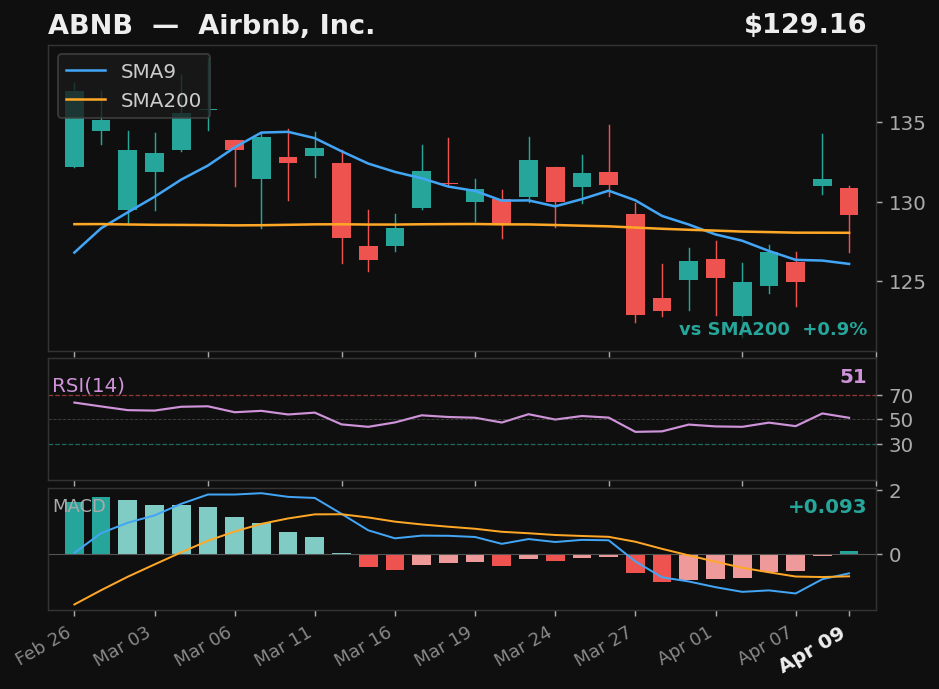This screenshot has width=939, height=689.
Task: Click the last teal MACD histogram bar
Action: (x=850, y=551)
